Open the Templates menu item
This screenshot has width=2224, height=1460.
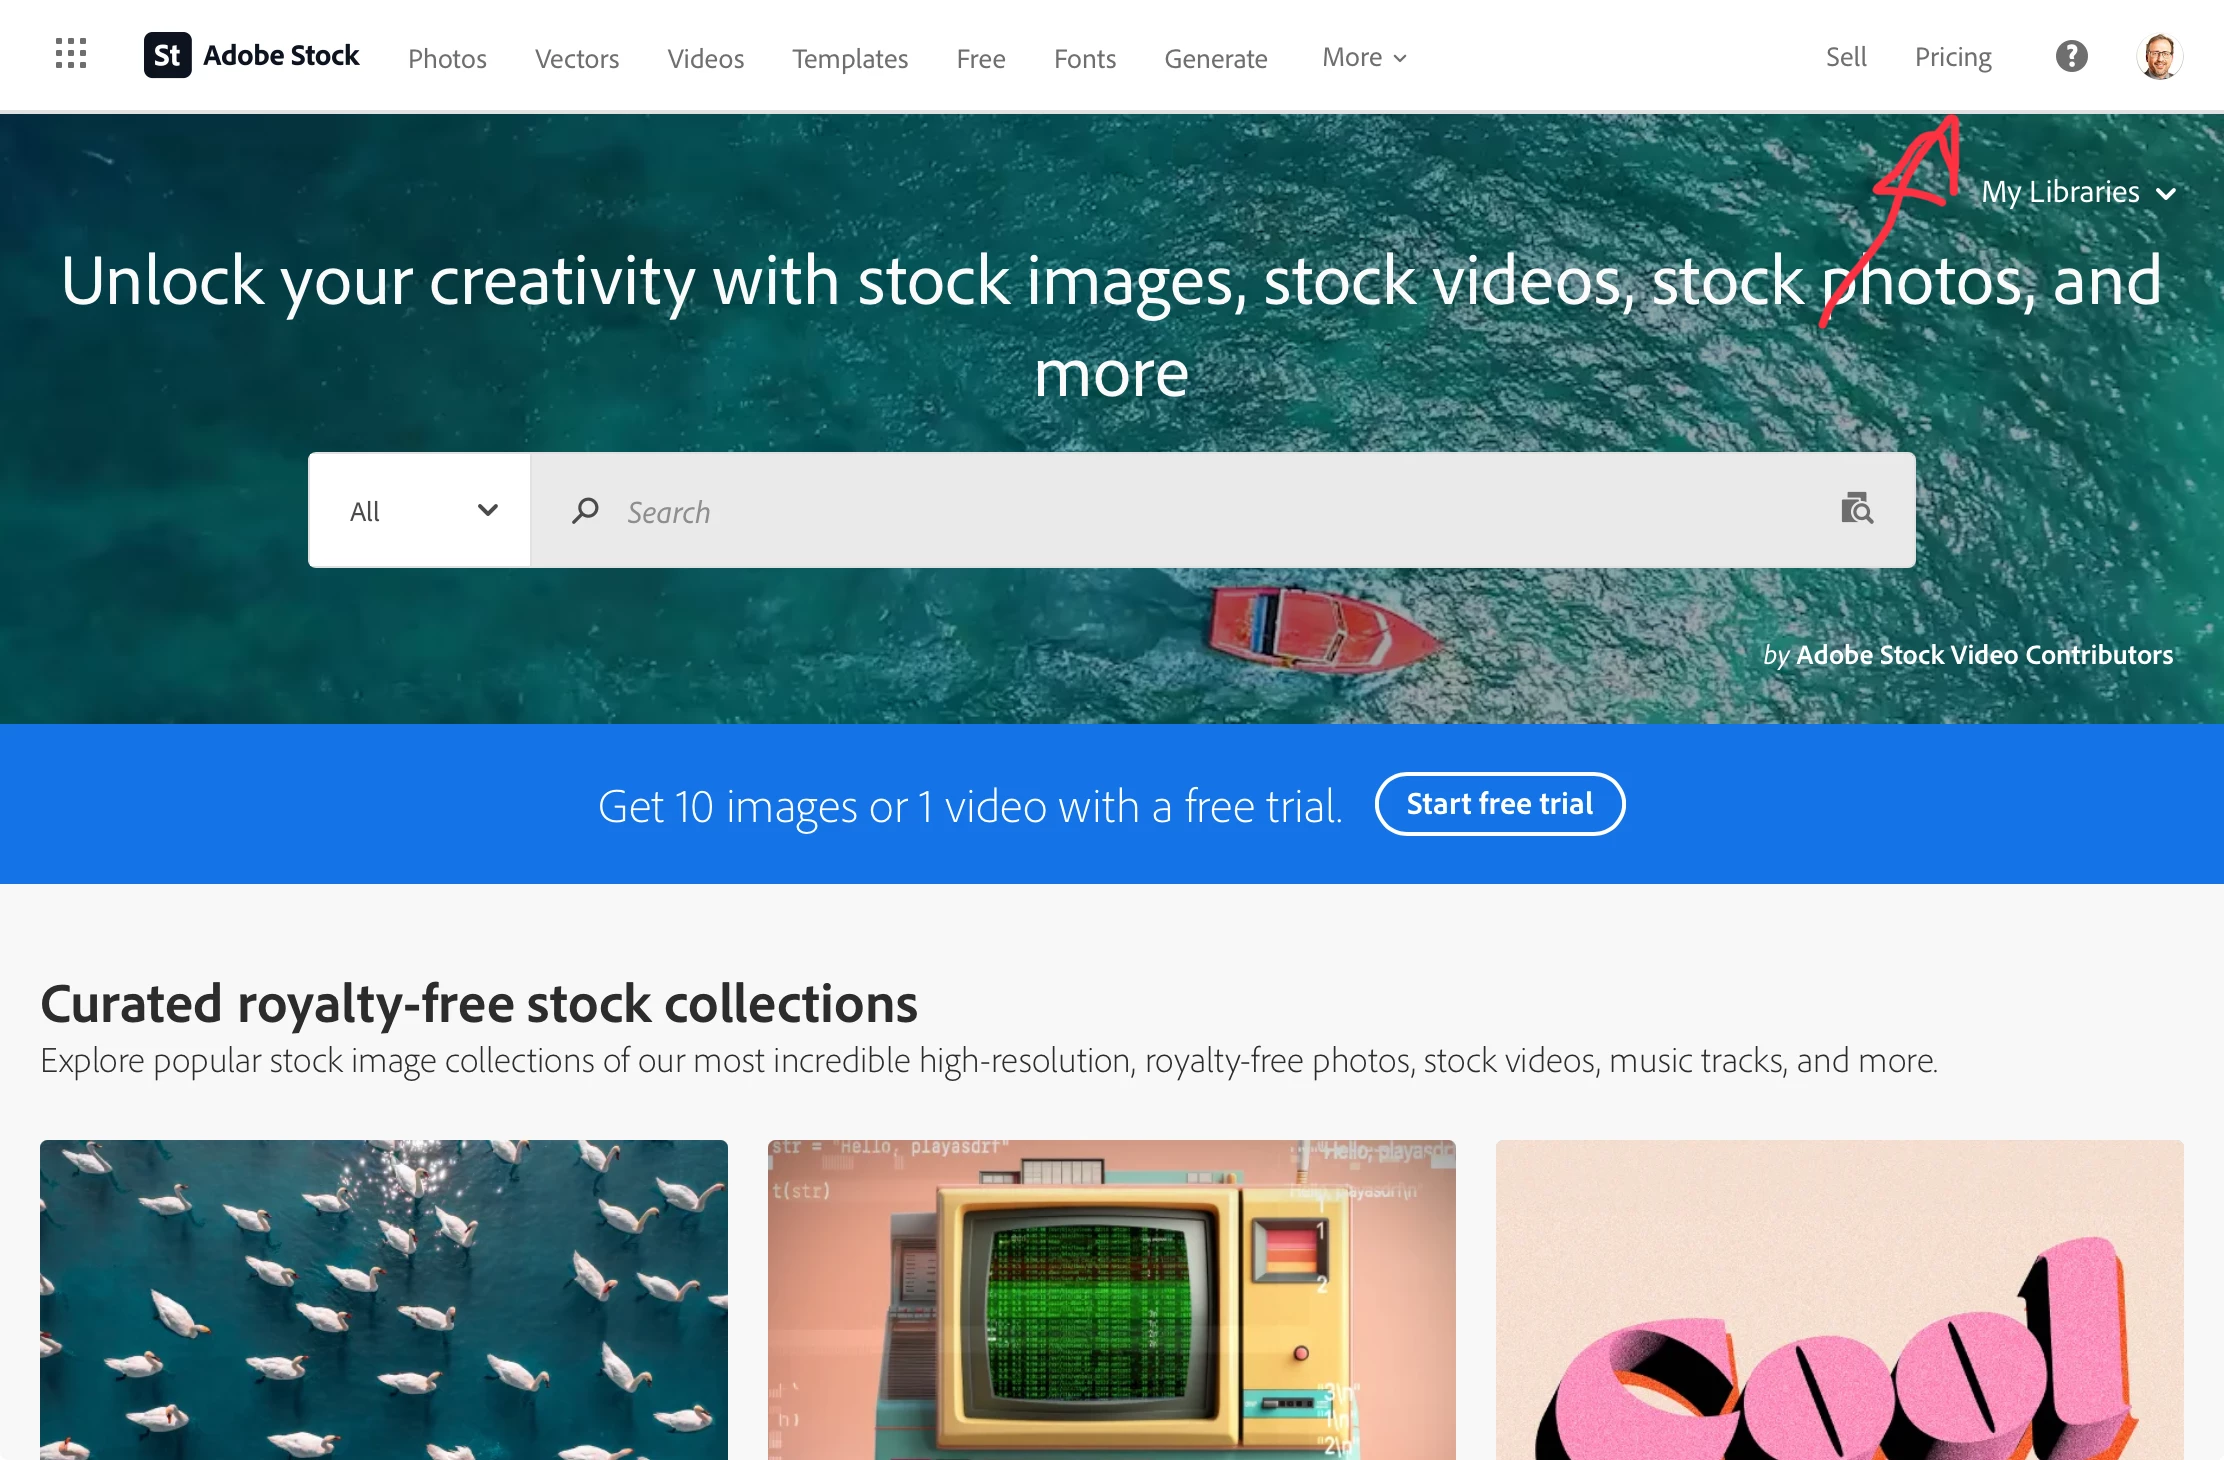point(850,58)
